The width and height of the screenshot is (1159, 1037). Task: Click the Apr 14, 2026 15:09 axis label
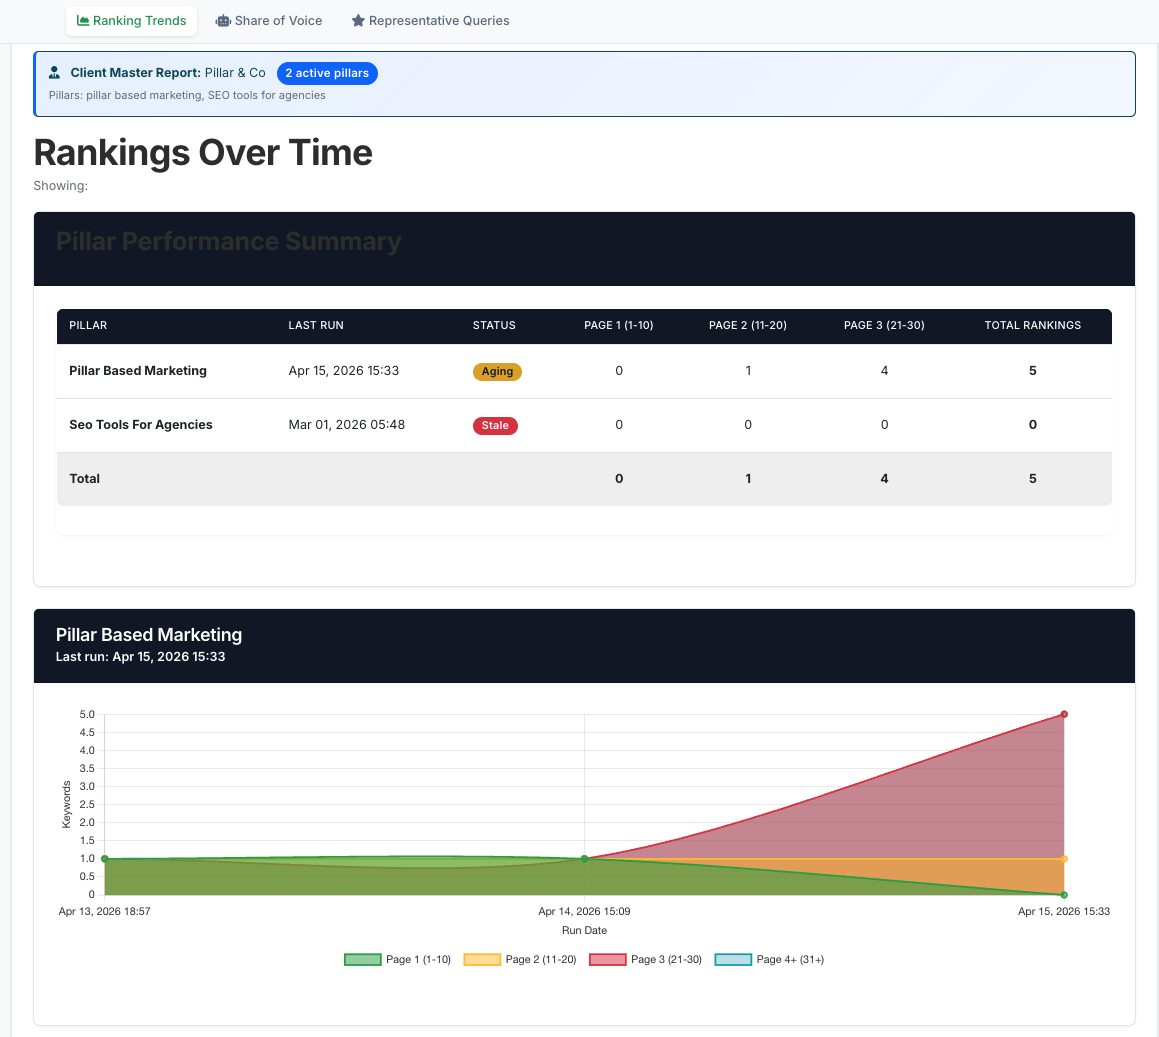point(584,911)
